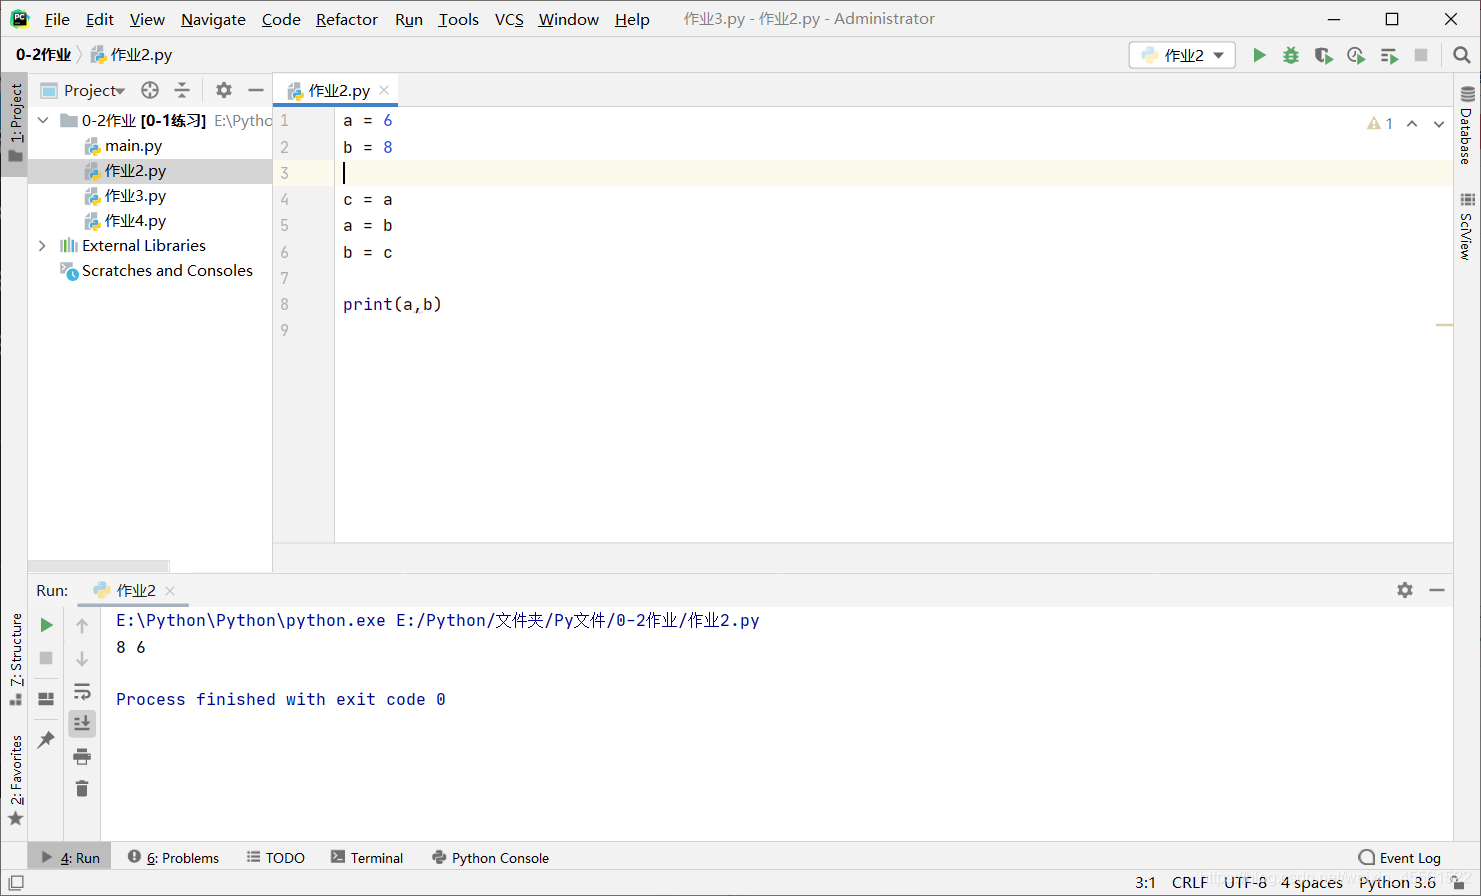Run the 作业2 configuration with green play button

click(1259, 55)
